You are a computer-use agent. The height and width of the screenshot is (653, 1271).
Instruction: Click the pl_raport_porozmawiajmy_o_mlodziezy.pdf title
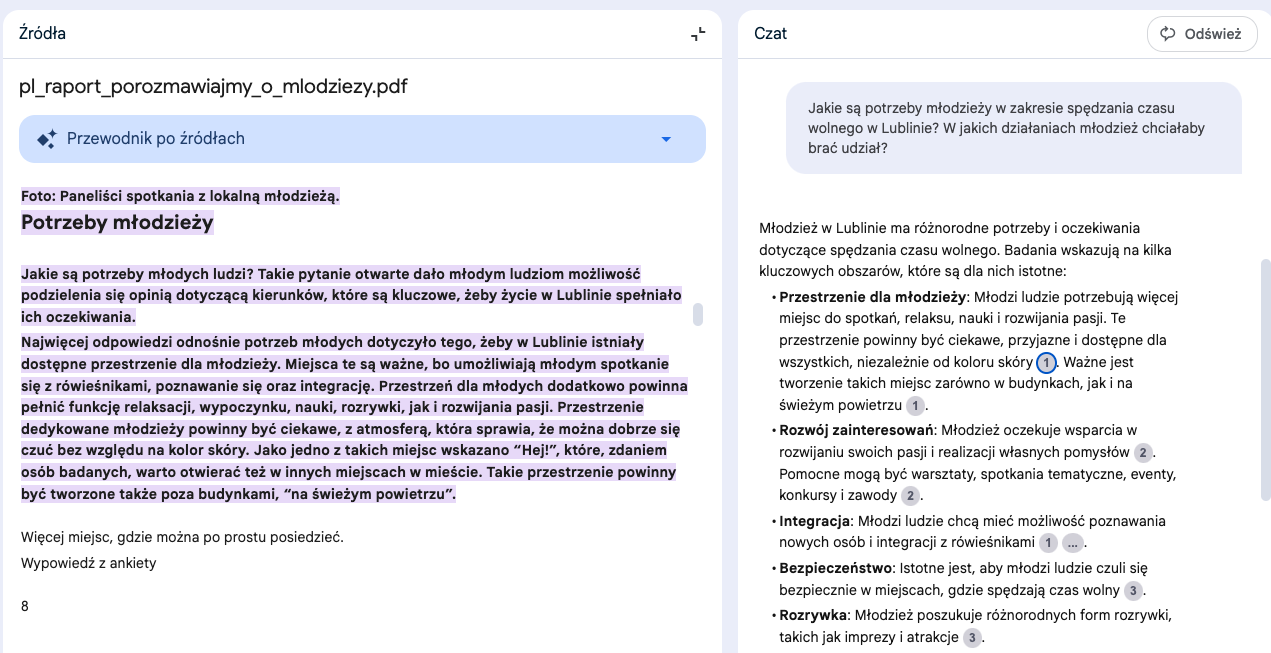point(213,87)
